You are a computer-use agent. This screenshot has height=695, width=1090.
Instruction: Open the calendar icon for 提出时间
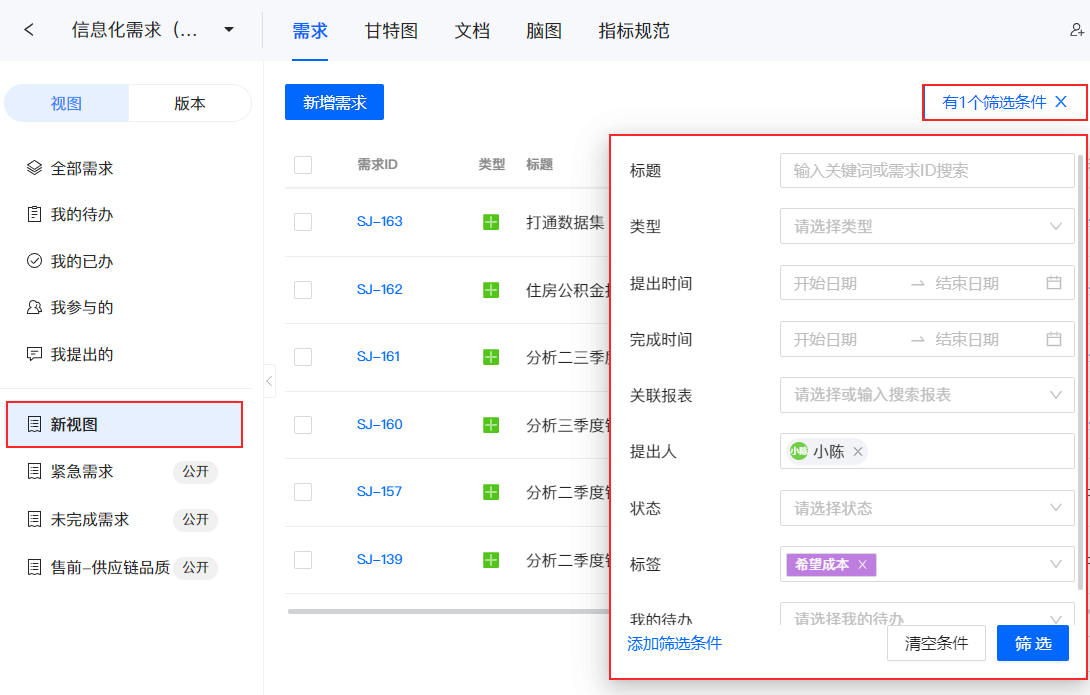[1053, 283]
